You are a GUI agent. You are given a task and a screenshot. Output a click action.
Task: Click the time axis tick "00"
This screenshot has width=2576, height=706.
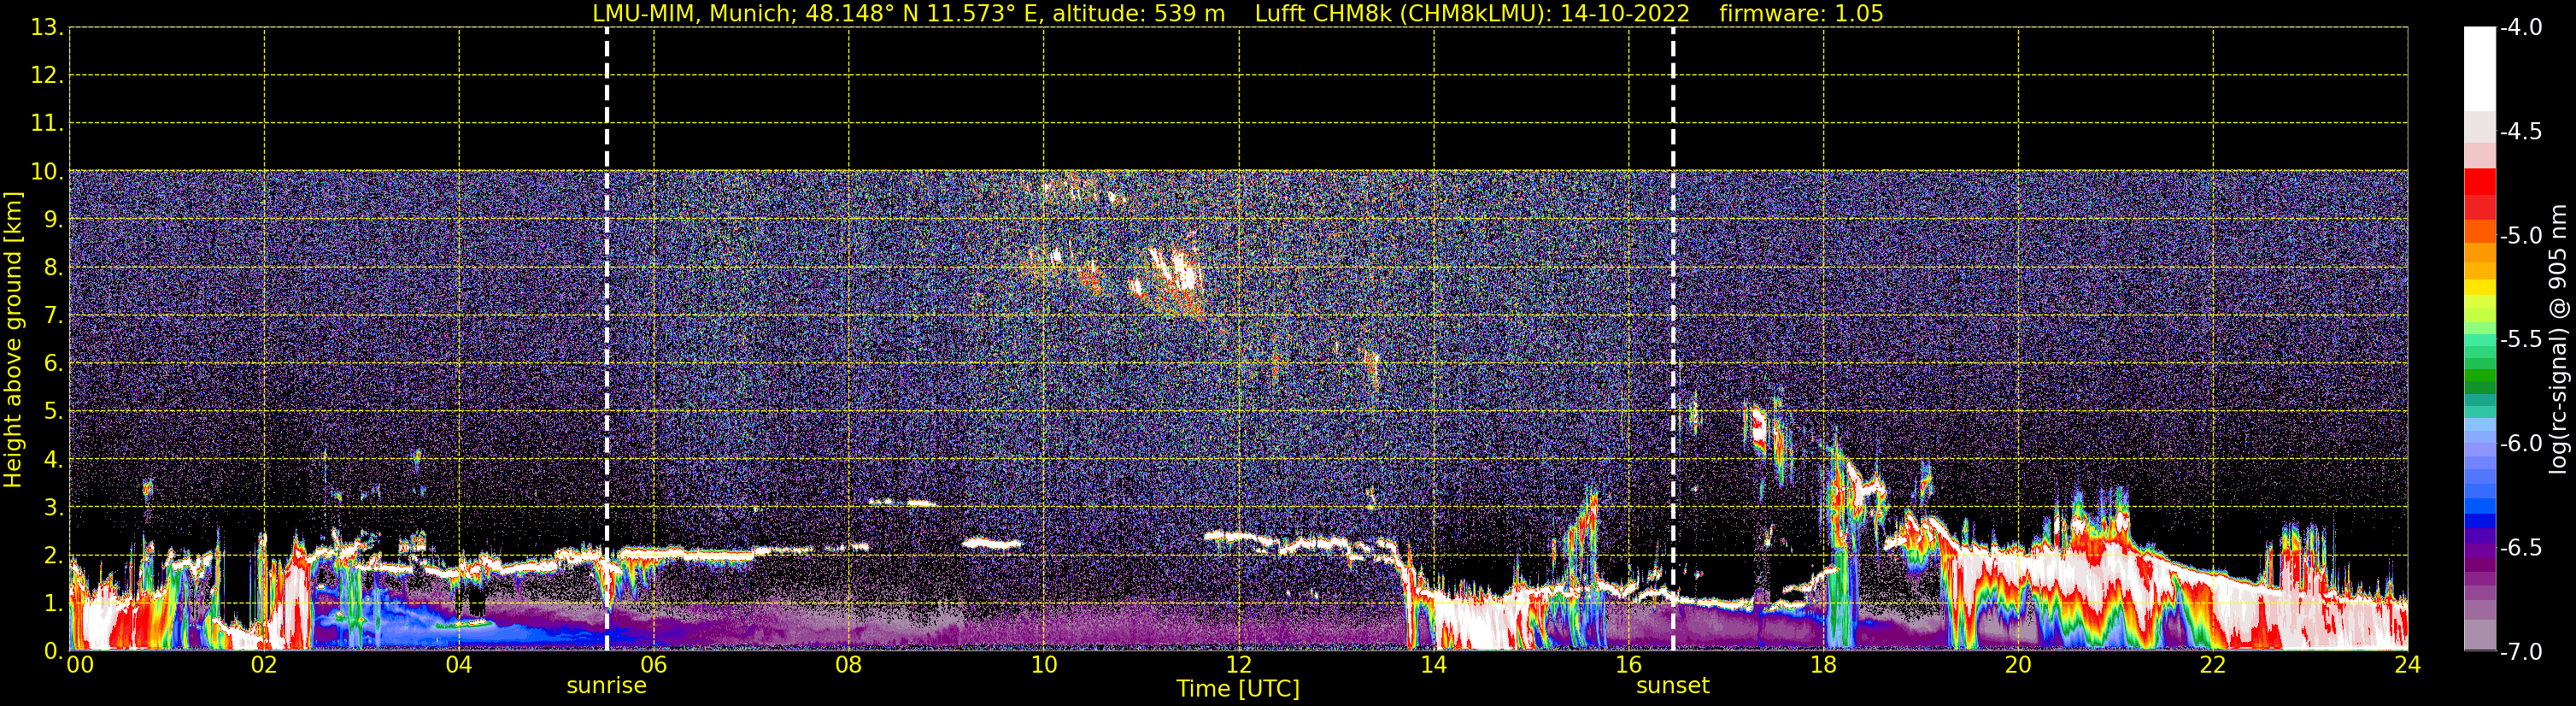point(80,665)
